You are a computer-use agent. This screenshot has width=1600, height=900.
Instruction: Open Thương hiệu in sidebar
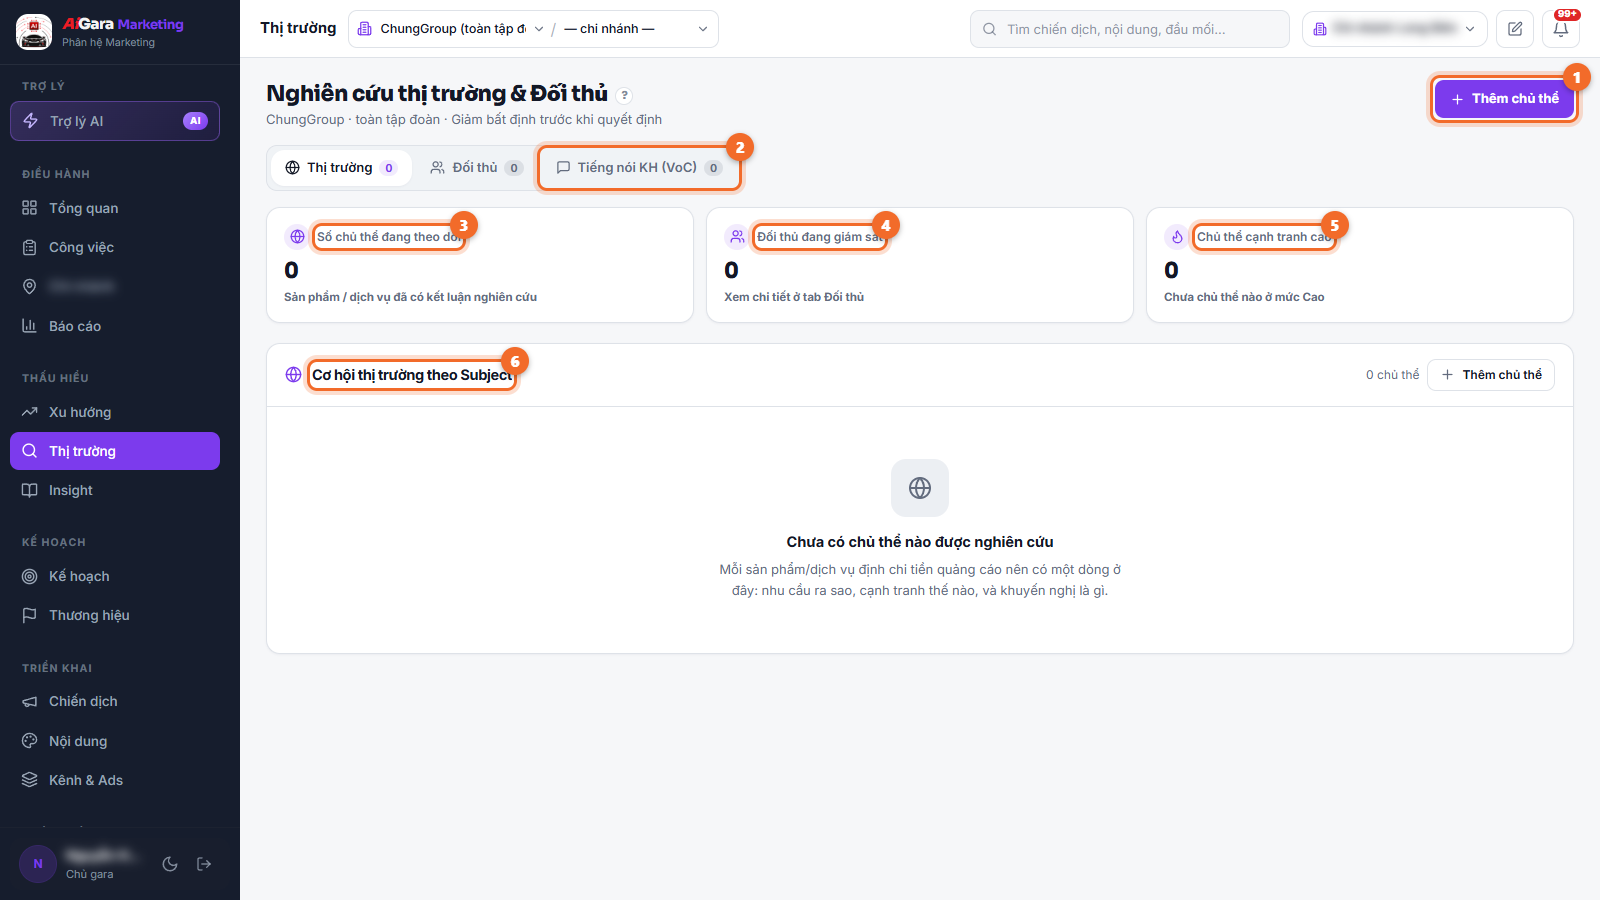click(x=115, y=615)
